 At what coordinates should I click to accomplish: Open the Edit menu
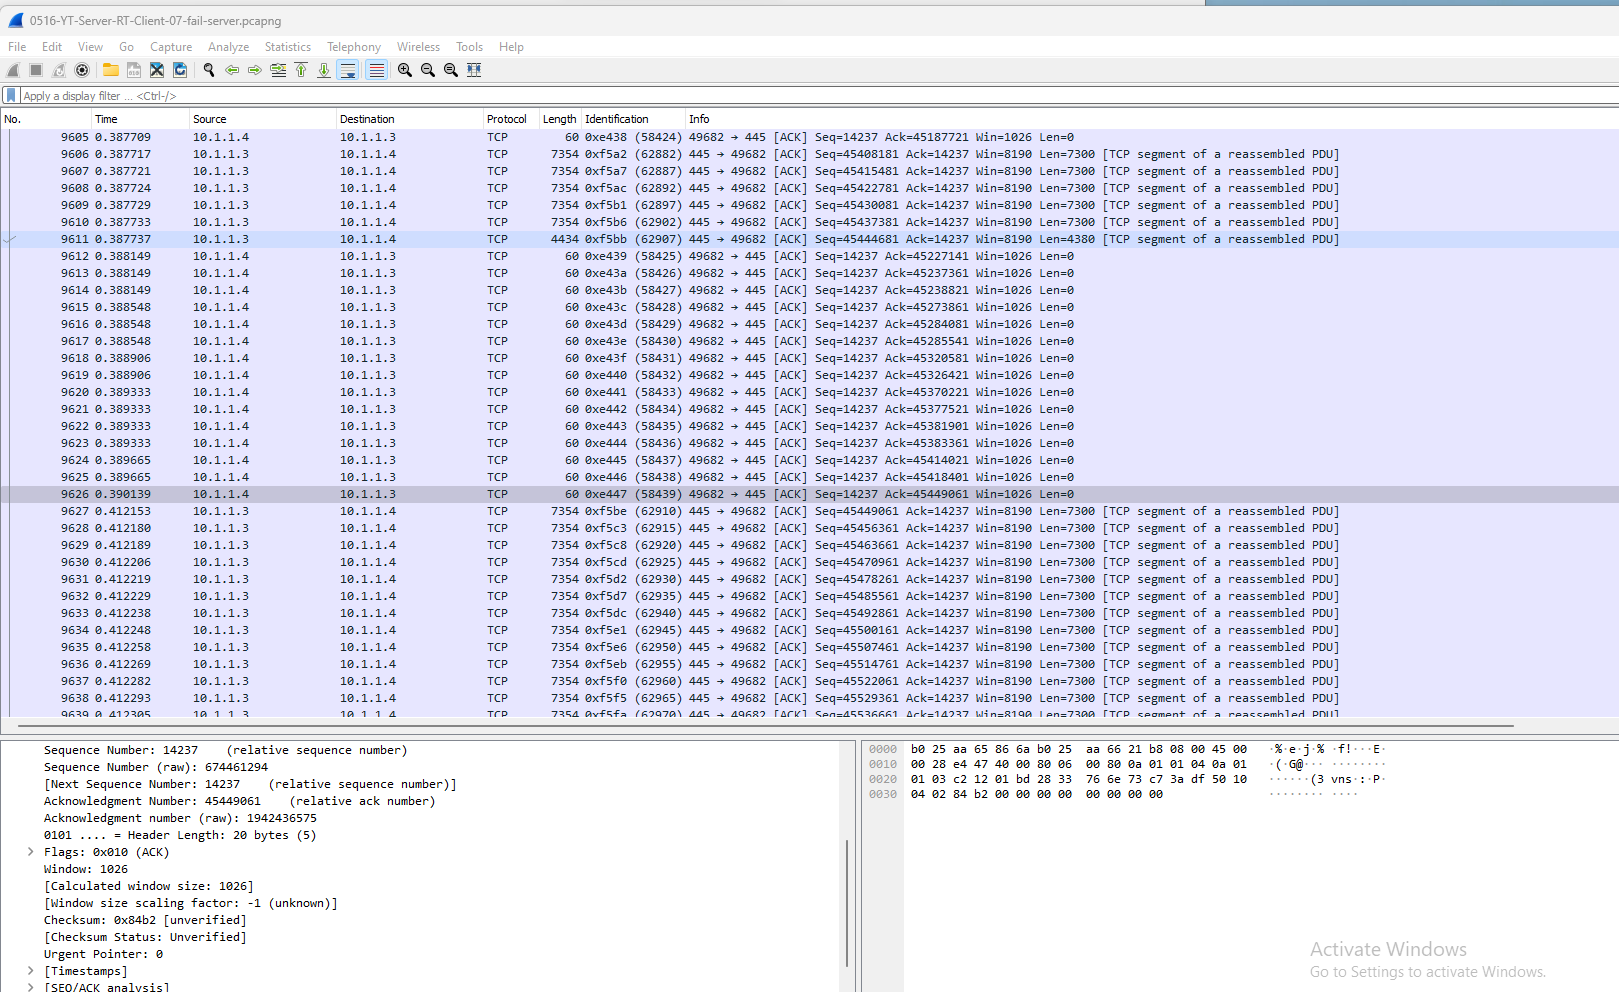click(x=52, y=47)
